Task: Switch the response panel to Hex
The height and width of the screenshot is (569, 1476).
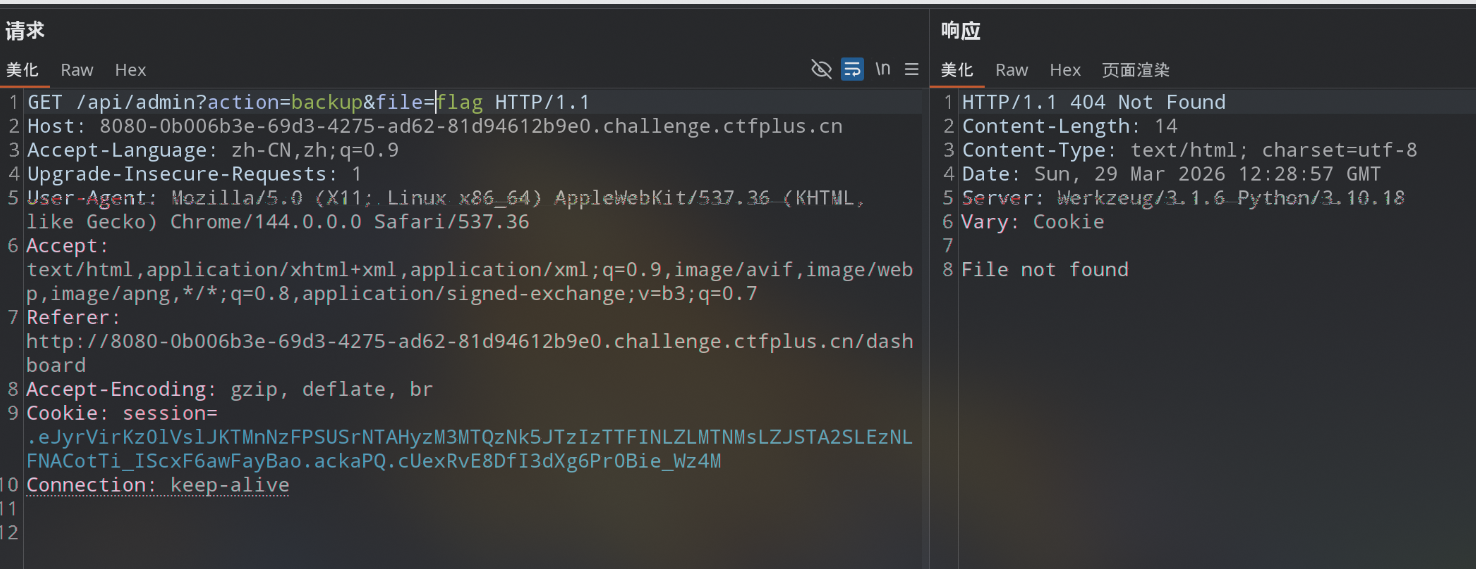Action: [1065, 70]
